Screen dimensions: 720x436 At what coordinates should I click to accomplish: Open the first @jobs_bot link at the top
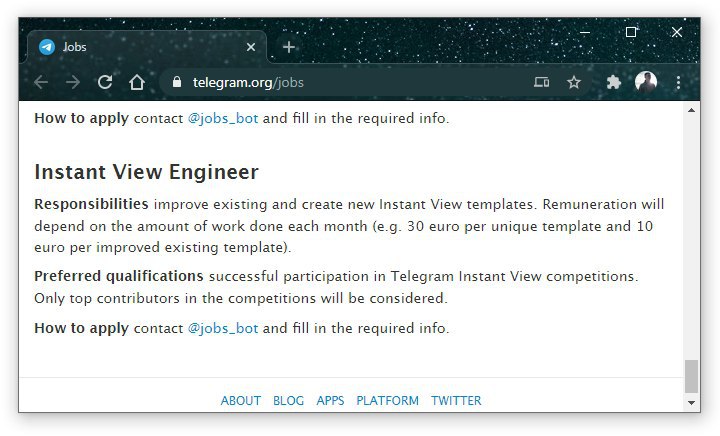[223, 118]
